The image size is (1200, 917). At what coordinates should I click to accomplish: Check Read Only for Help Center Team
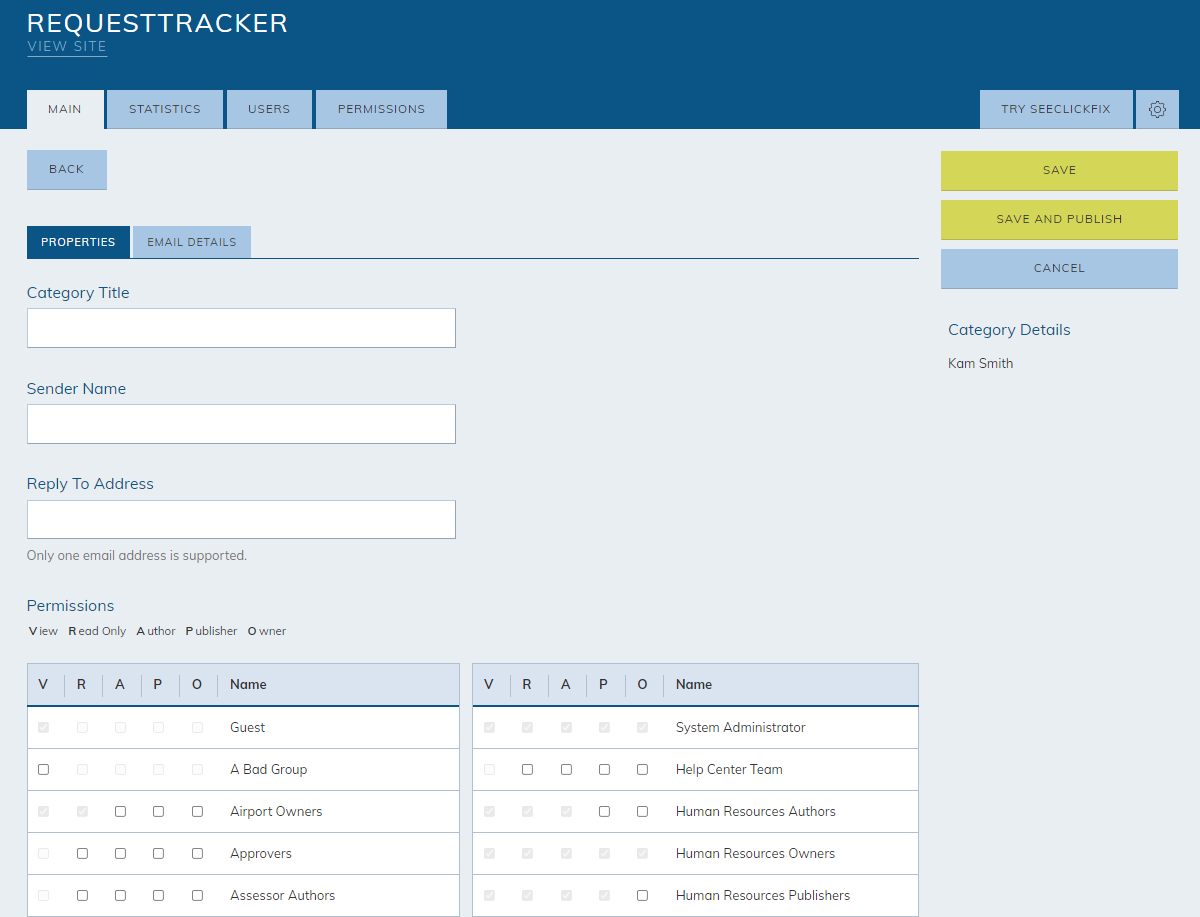(527, 770)
